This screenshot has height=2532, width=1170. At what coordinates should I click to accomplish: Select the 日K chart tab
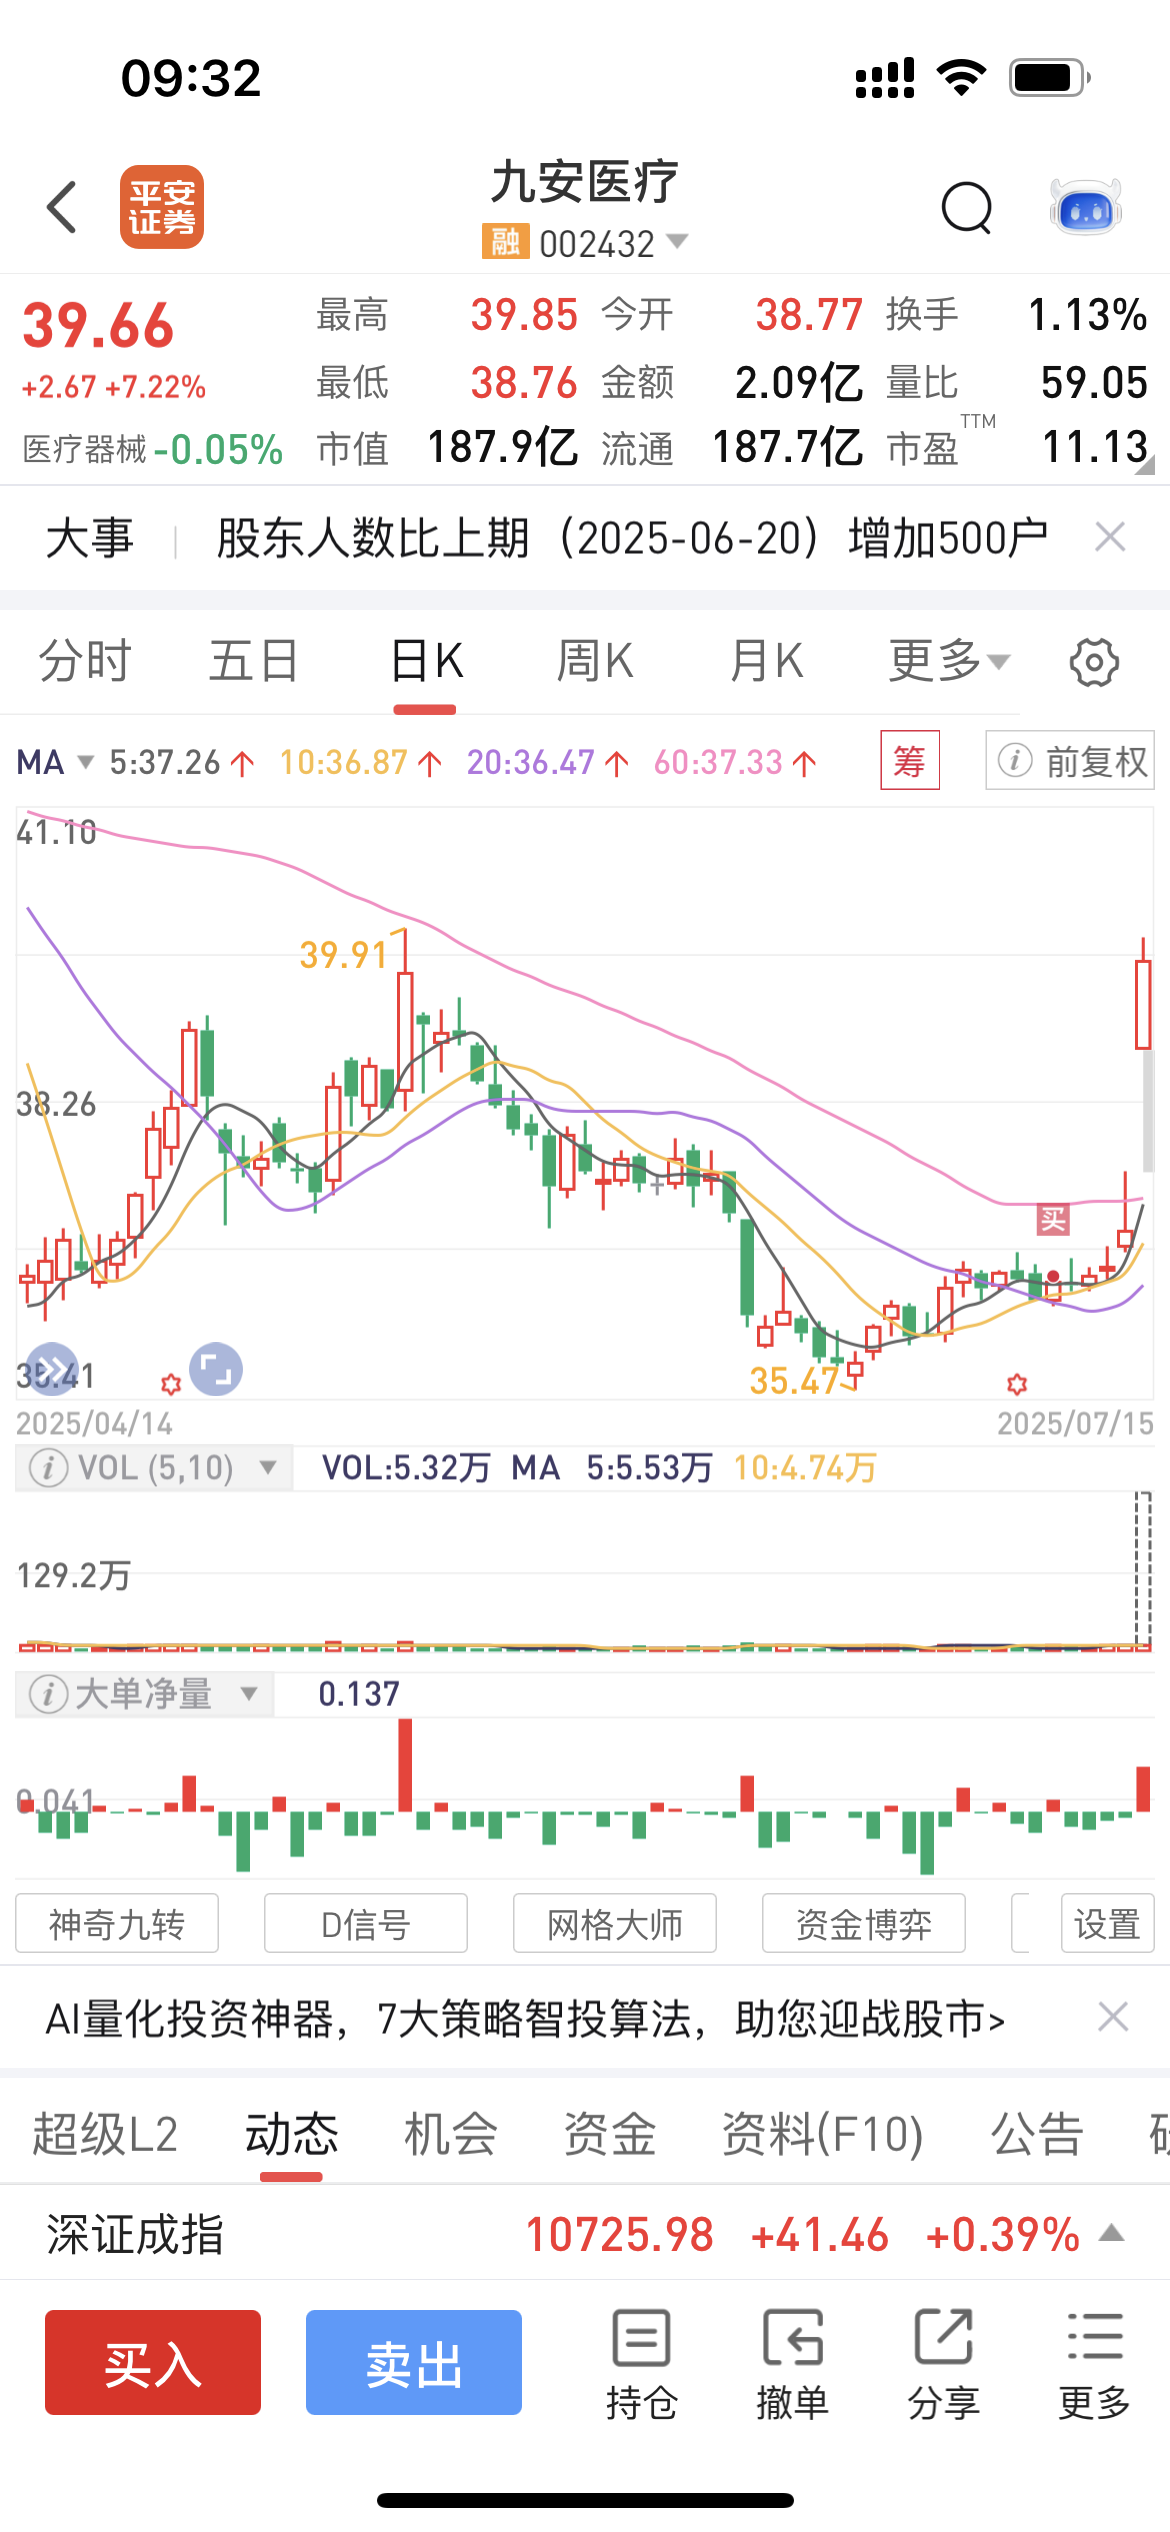click(426, 662)
